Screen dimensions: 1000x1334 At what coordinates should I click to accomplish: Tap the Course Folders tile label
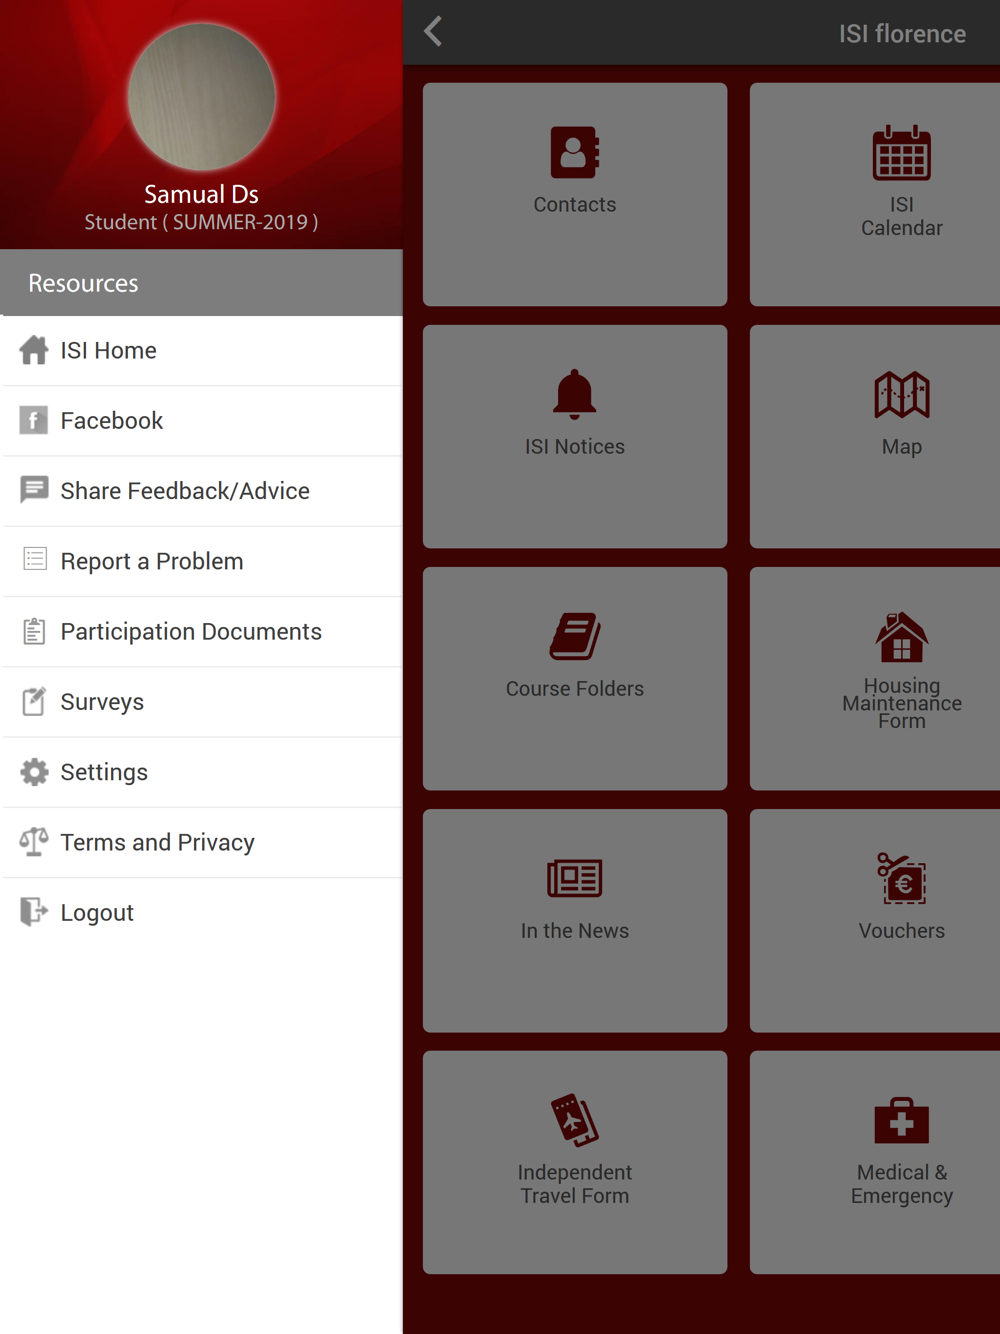[x=575, y=688]
